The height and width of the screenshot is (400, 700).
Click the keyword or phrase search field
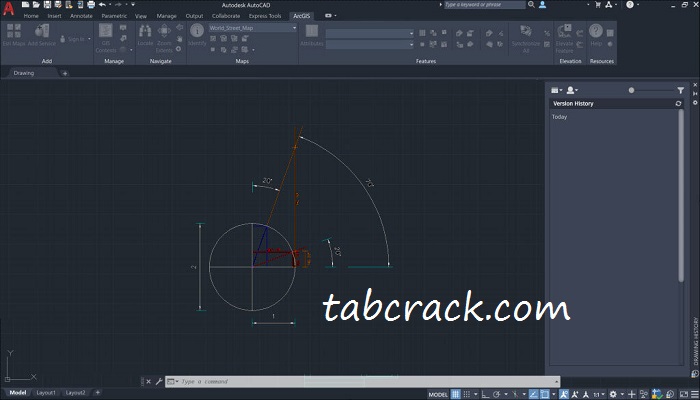[x=485, y=4]
